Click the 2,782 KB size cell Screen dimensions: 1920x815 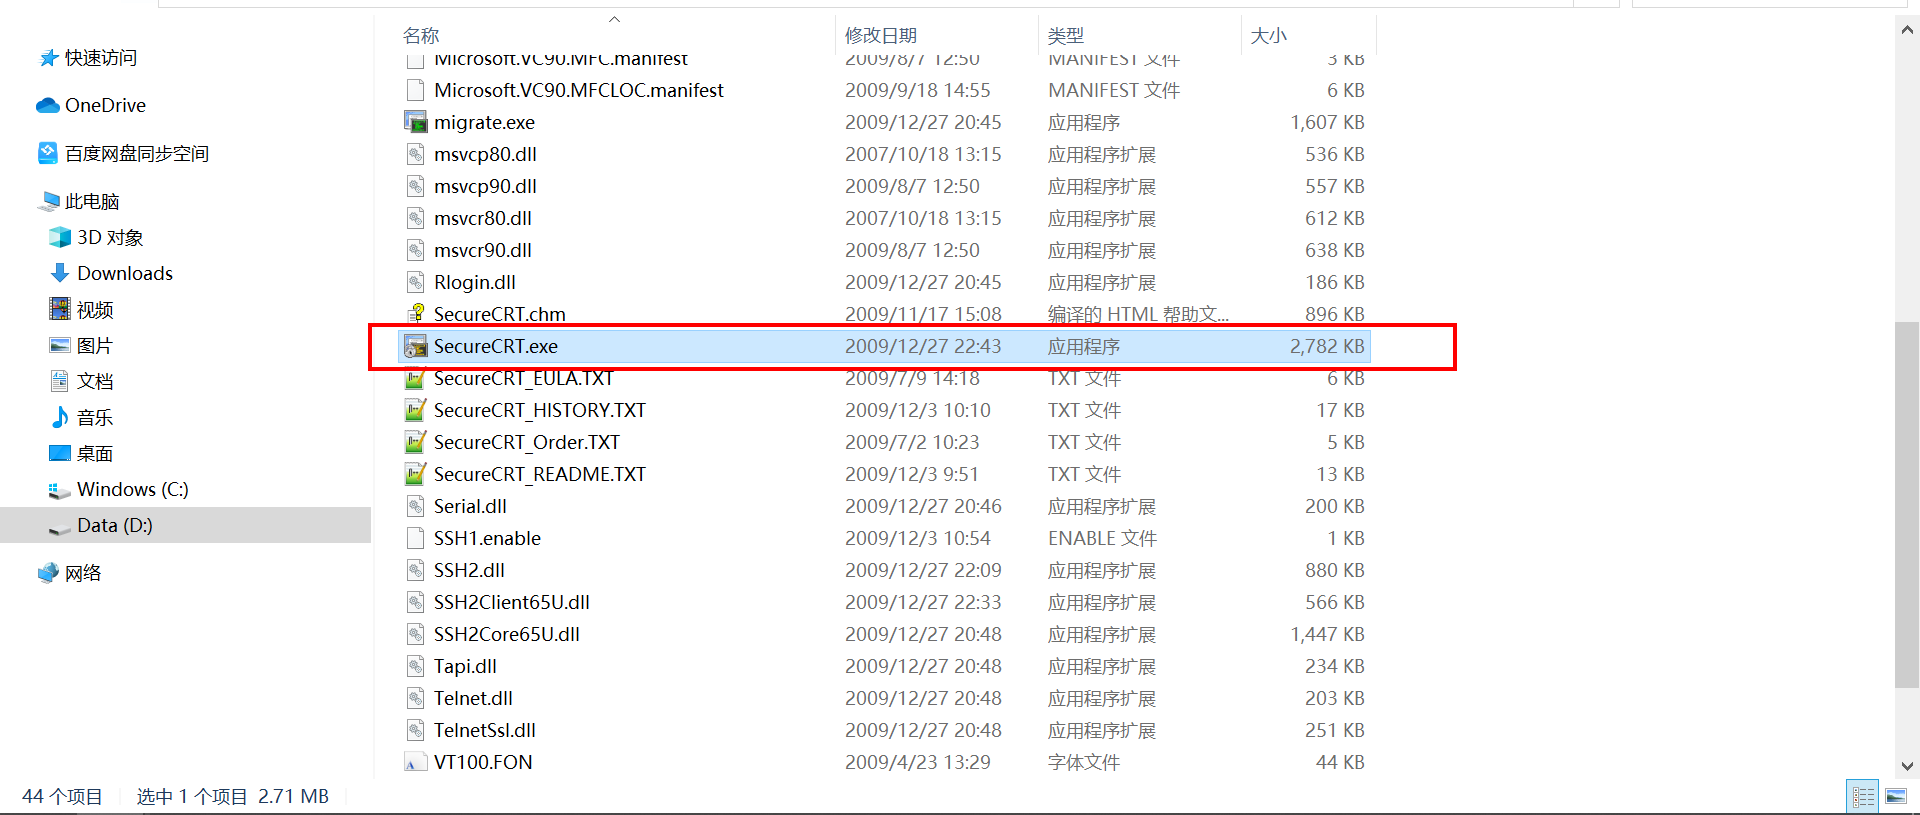point(1327,346)
